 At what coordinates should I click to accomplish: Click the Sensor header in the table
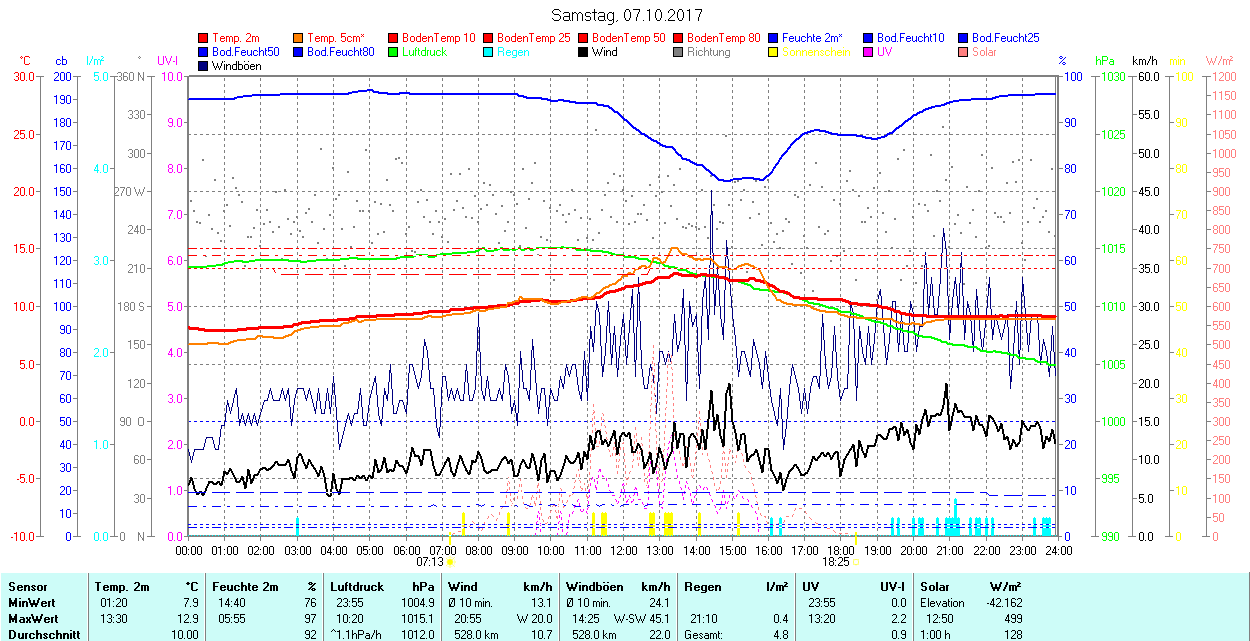coord(28,587)
